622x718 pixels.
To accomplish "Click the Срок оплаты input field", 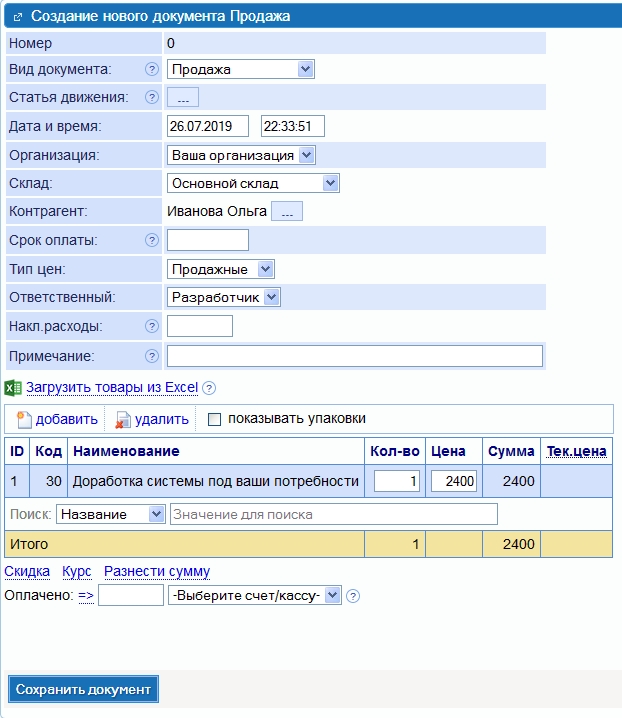I will pyautogui.click(x=208, y=240).
